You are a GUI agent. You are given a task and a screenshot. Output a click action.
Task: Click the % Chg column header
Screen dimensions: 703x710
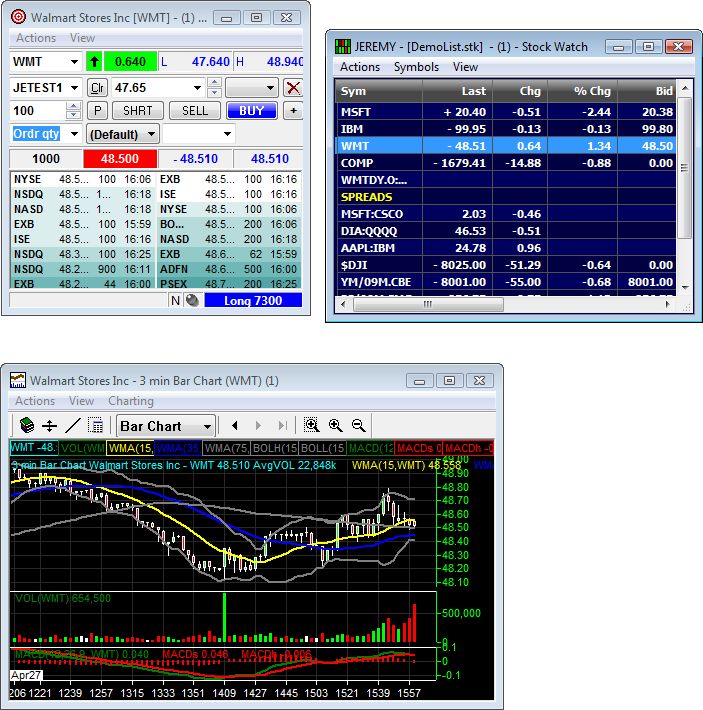(x=583, y=91)
